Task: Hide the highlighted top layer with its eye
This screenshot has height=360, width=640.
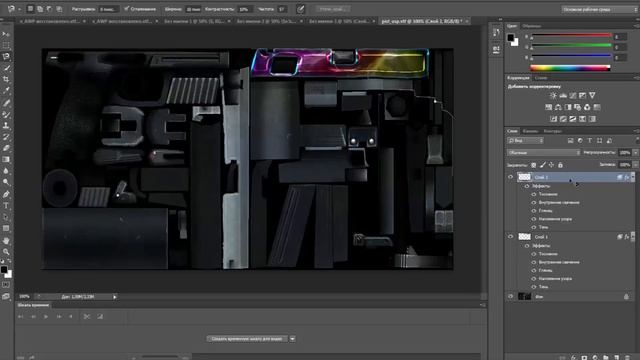Action: [x=510, y=177]
